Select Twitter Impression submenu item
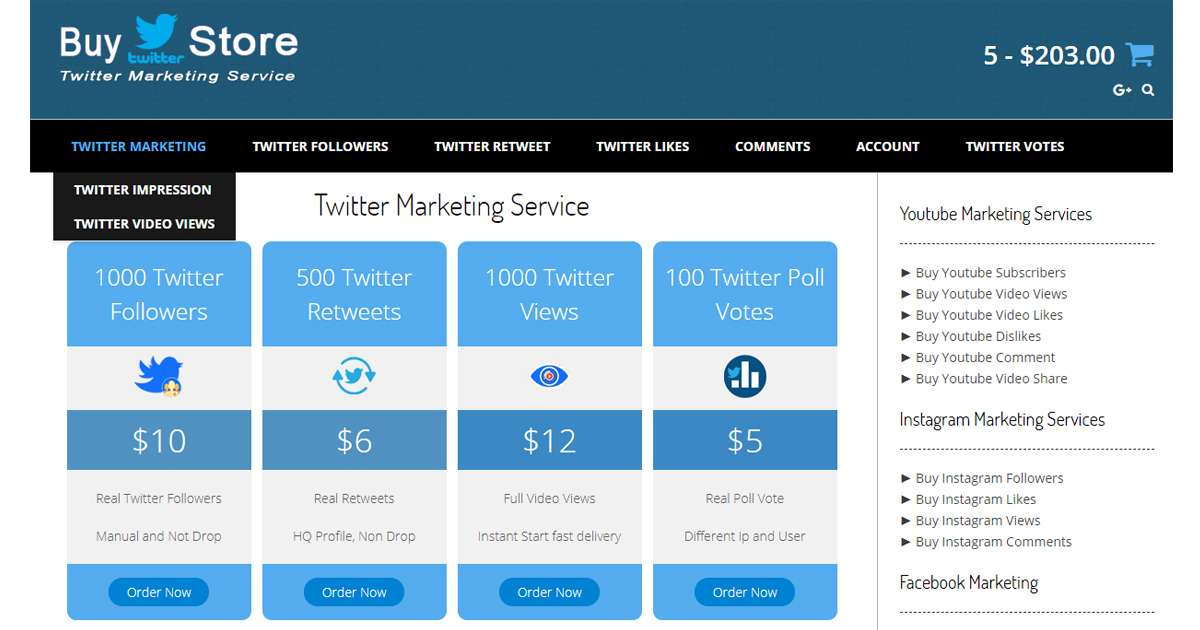The width and height of the screenshot is (1200, 630). pyautogui.click(x=143, y=190)
